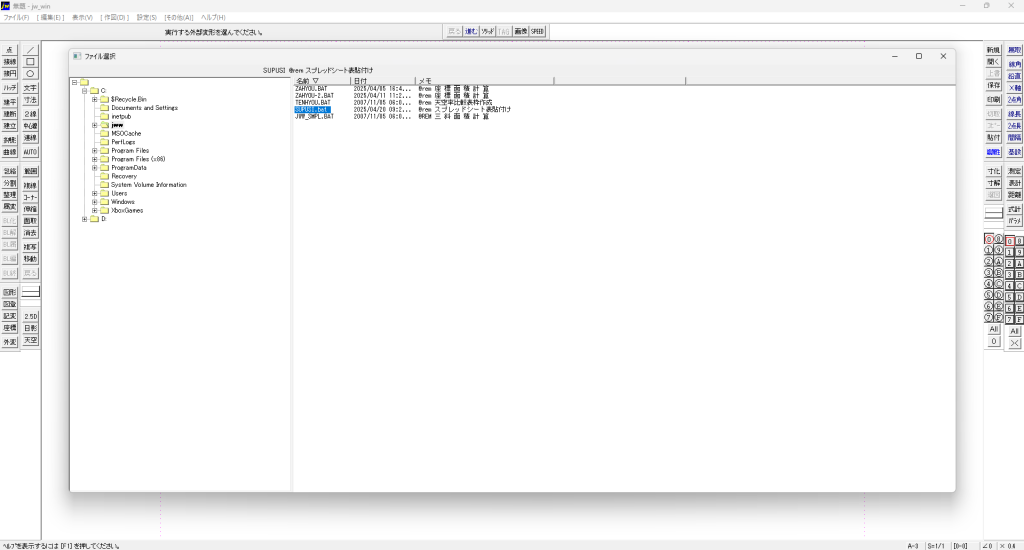
Task: Toggle layer group square A button
Action: (1019, 263)
